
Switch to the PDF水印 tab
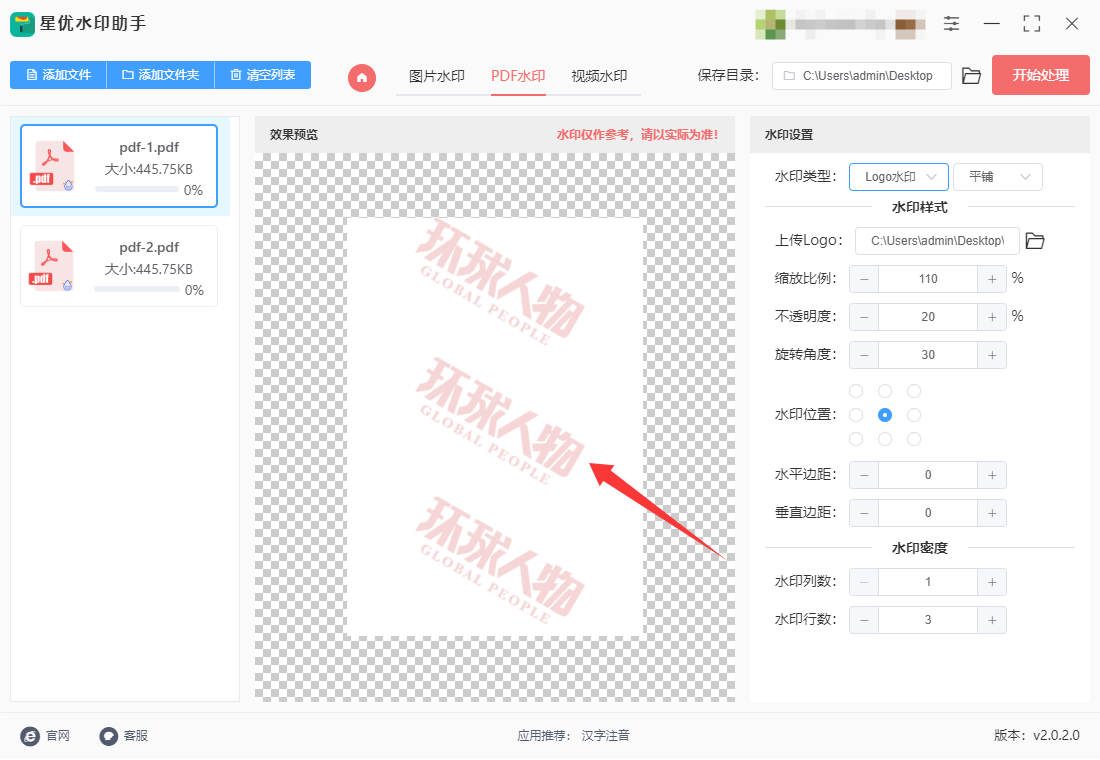coord(518,76)
